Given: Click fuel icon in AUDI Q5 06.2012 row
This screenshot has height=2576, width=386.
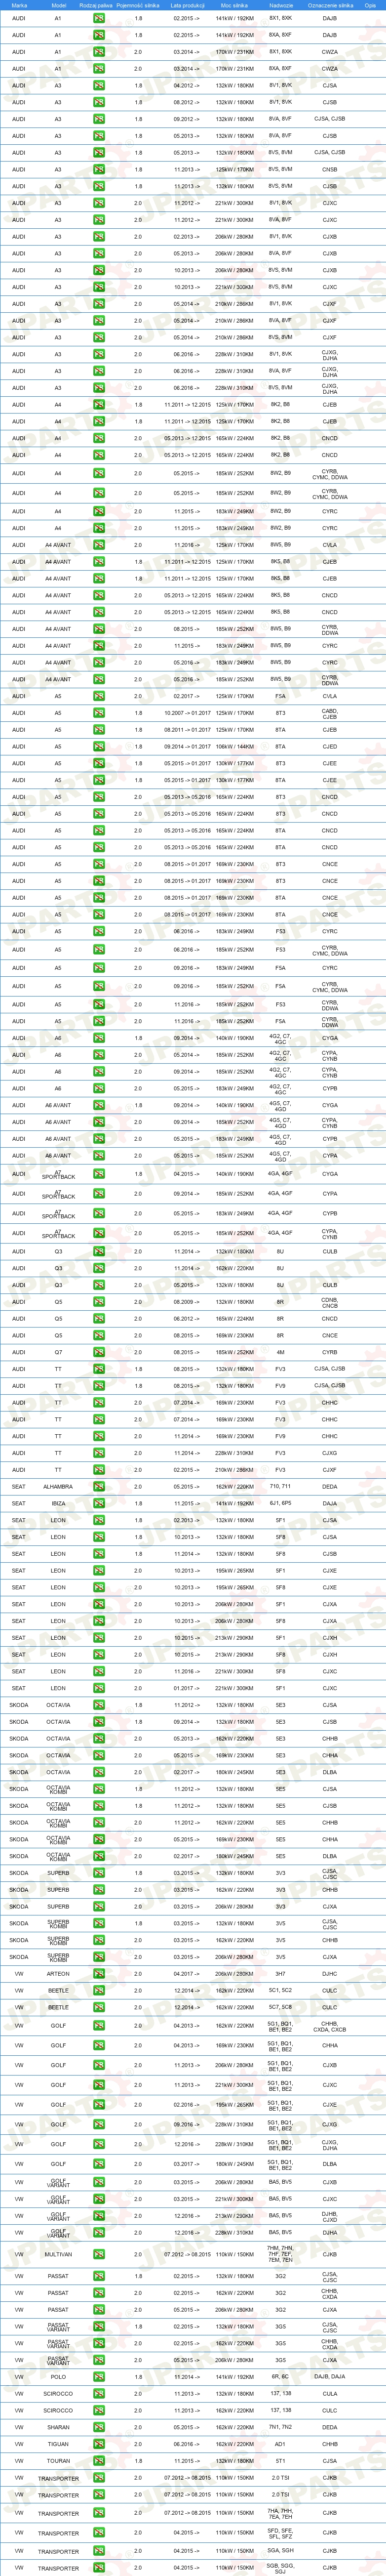Looking at the screenshot, I should (99, 1318).
